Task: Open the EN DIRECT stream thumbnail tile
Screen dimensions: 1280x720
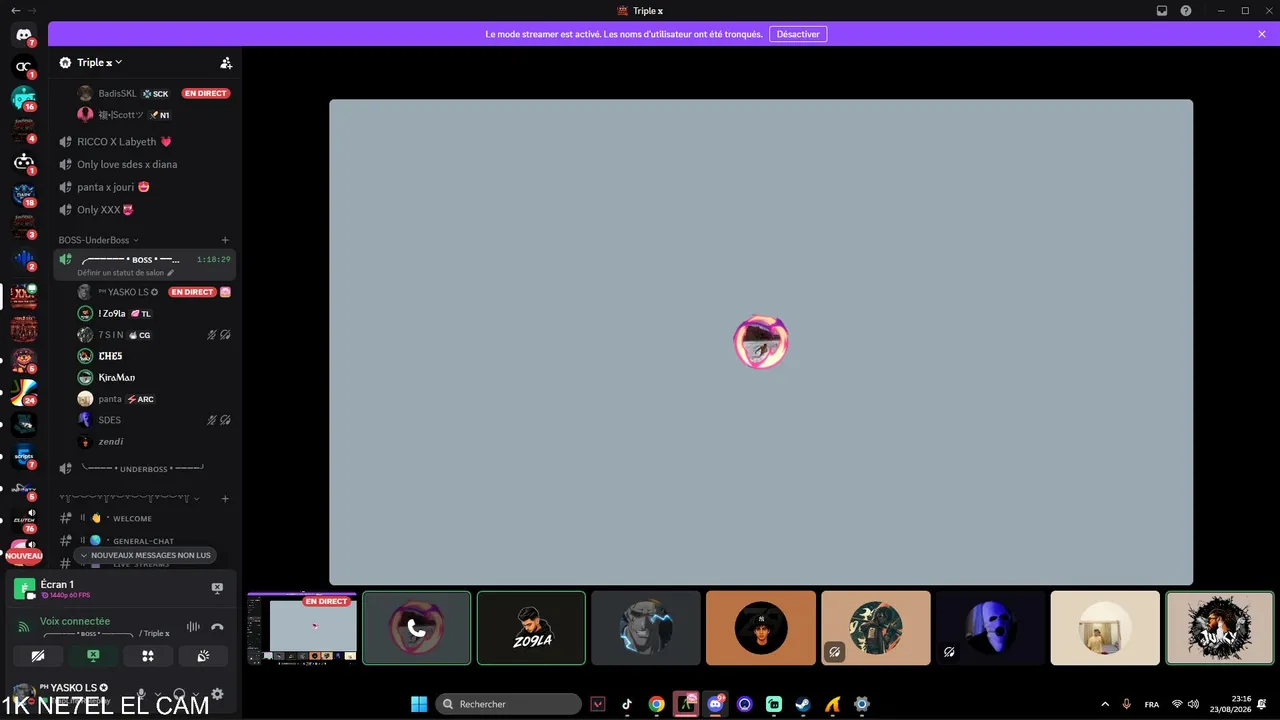Action: click(302, 628)
